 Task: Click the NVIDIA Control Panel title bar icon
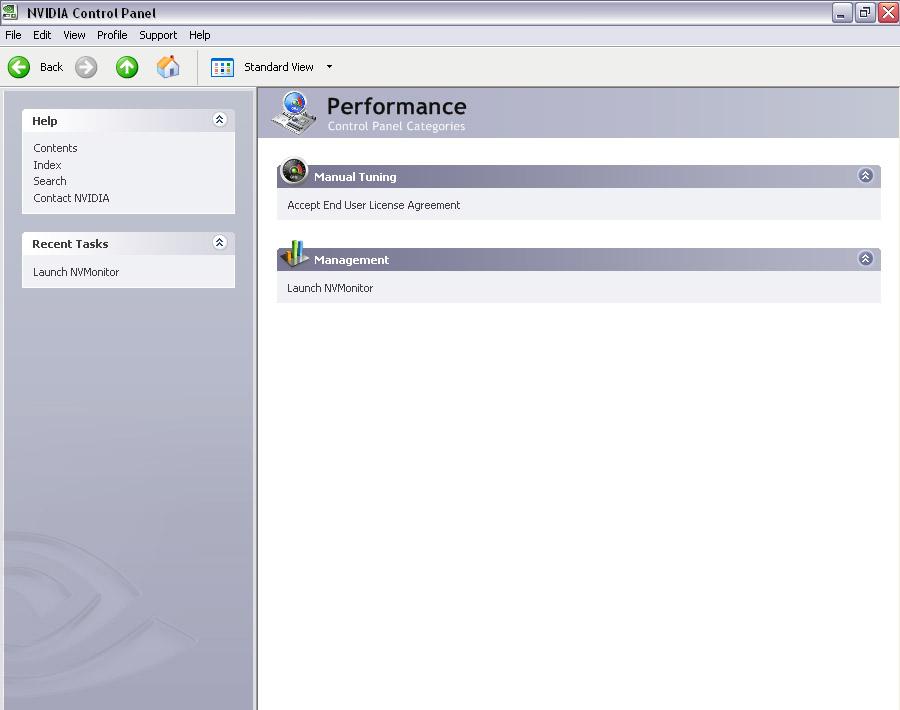10,12
